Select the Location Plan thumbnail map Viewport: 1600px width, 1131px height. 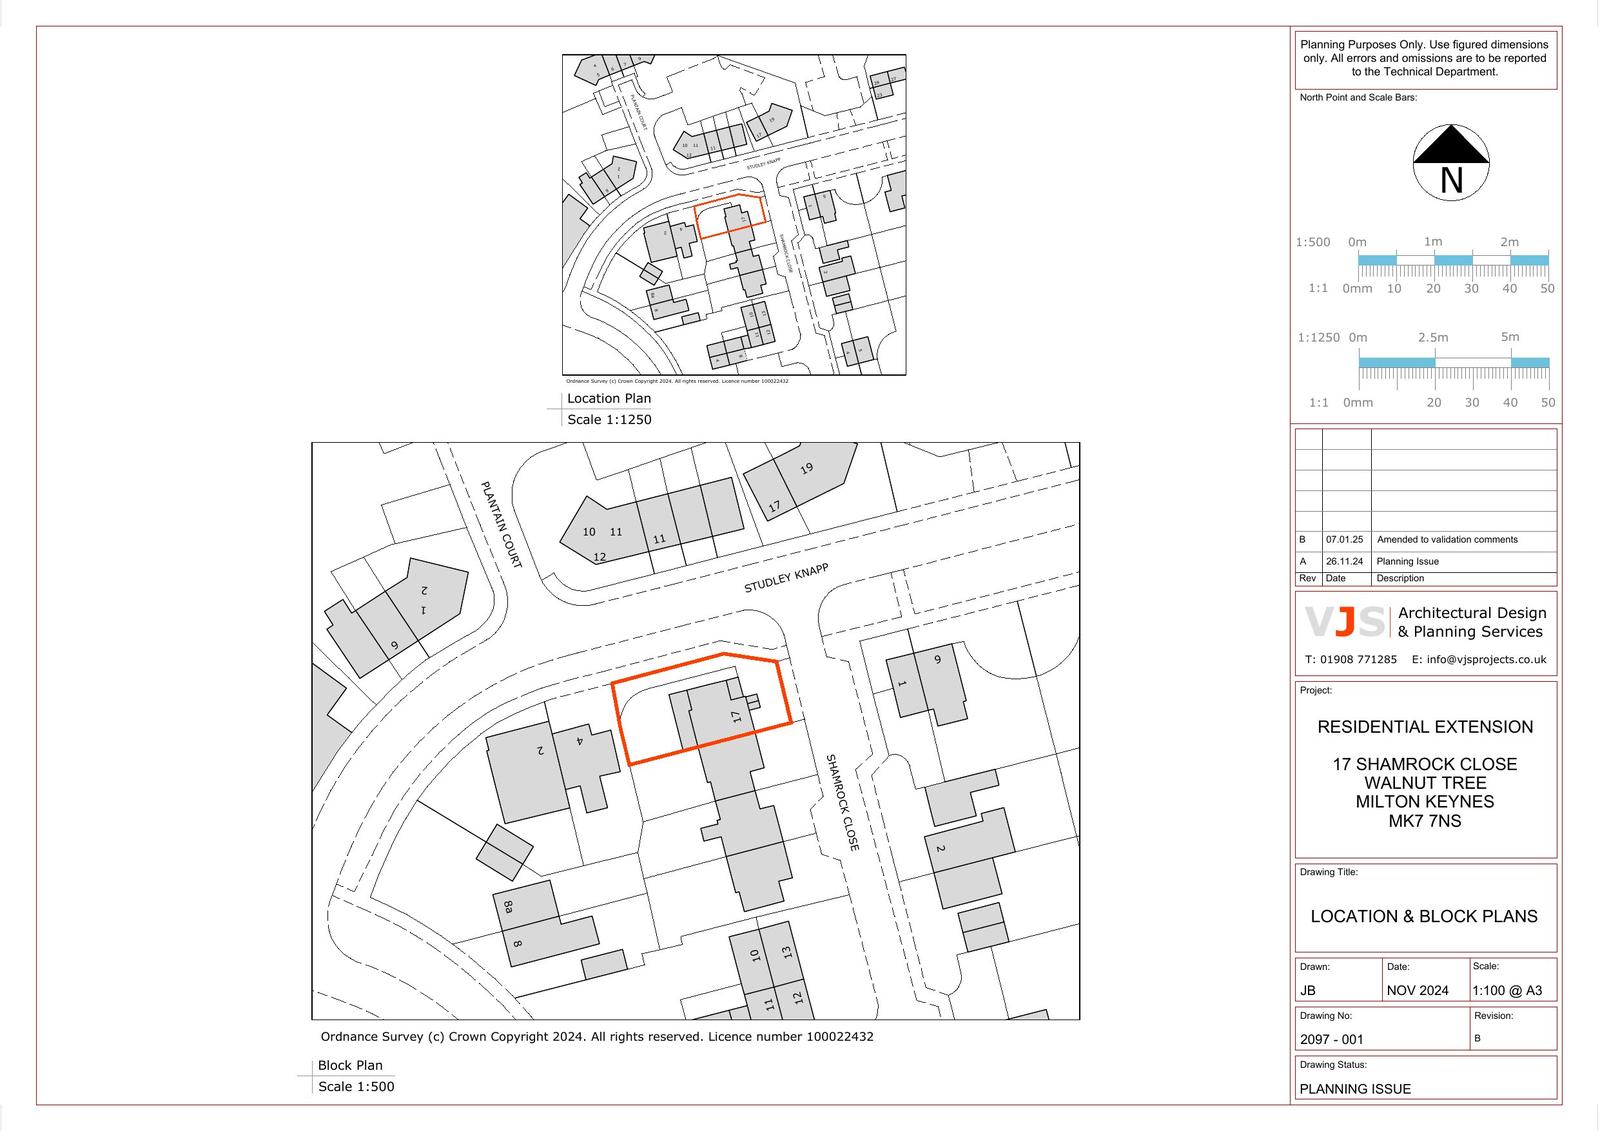click(733, 215)
